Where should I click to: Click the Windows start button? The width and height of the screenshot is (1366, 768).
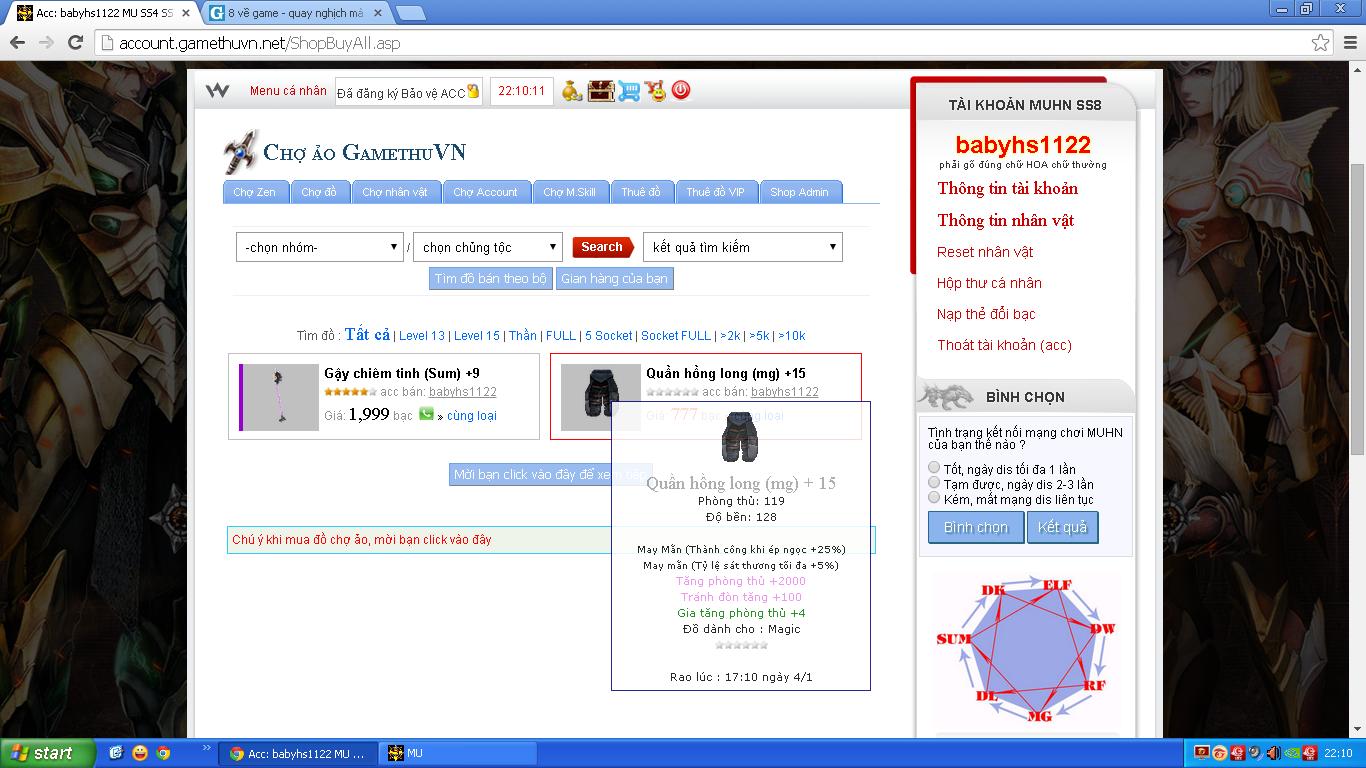click(48, 753)
